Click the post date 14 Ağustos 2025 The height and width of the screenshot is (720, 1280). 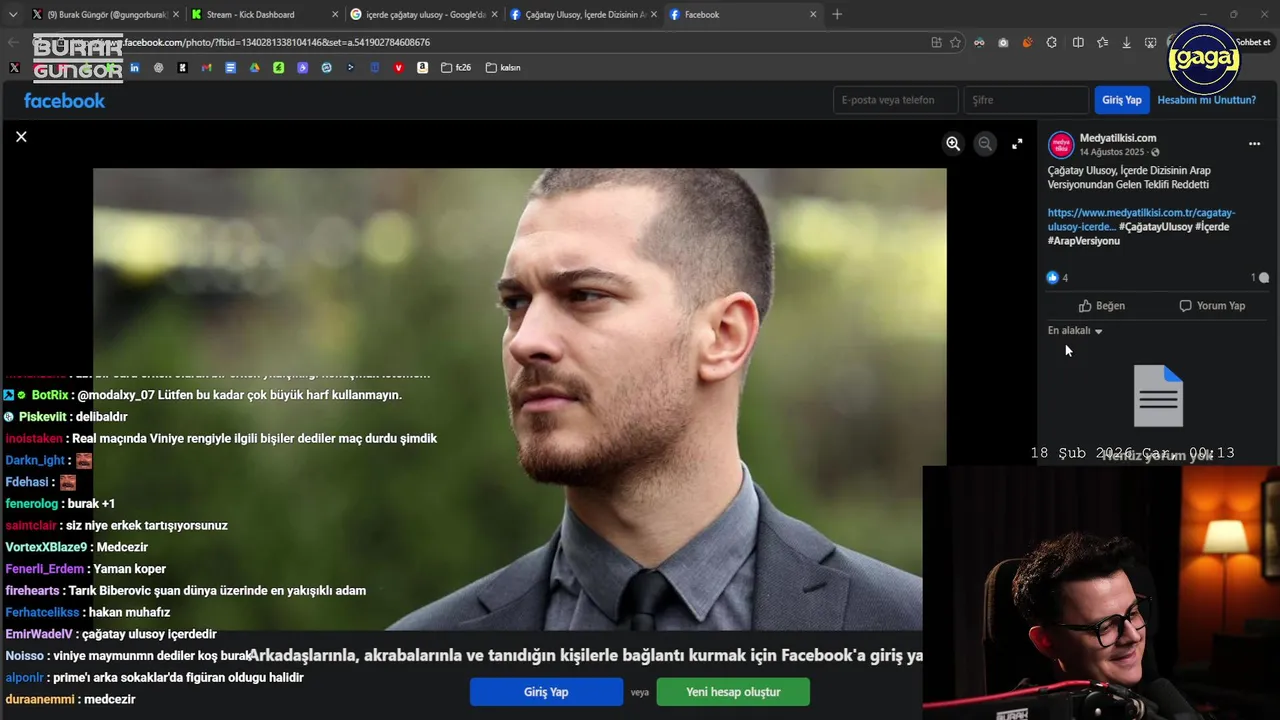pyautogui.click(x=1111, y=152)
